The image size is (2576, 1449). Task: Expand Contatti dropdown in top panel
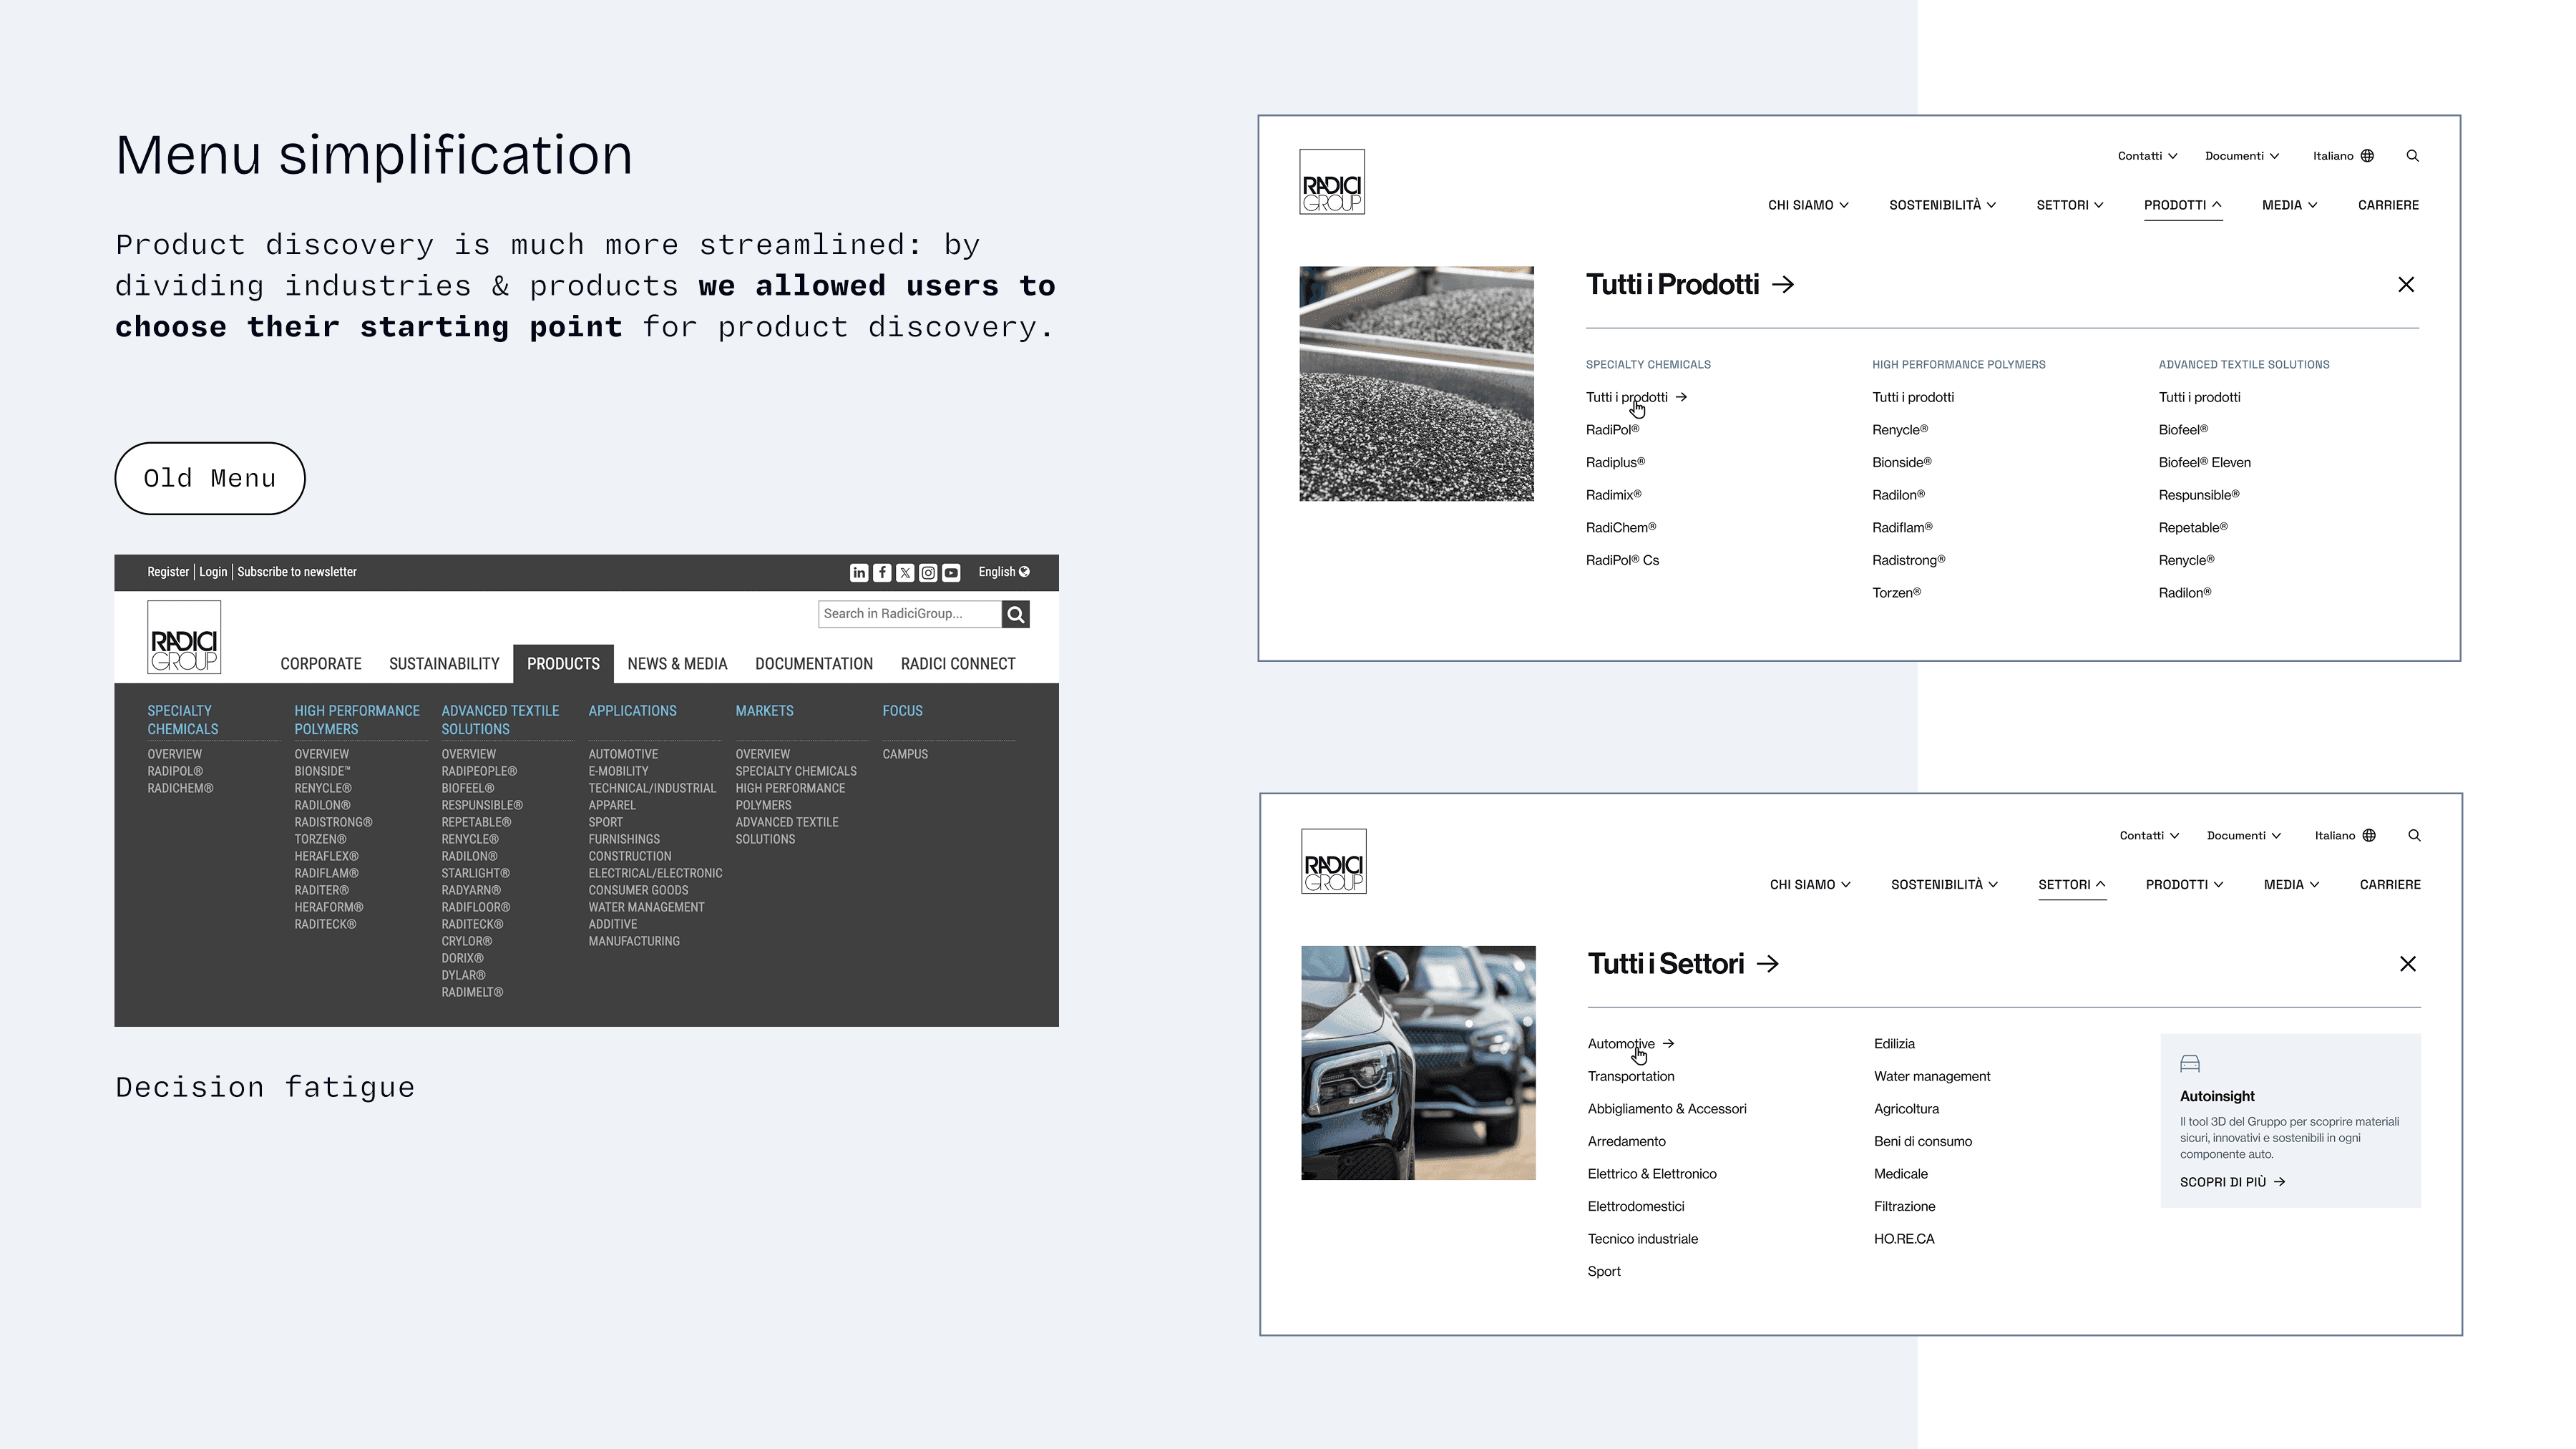2147,156
